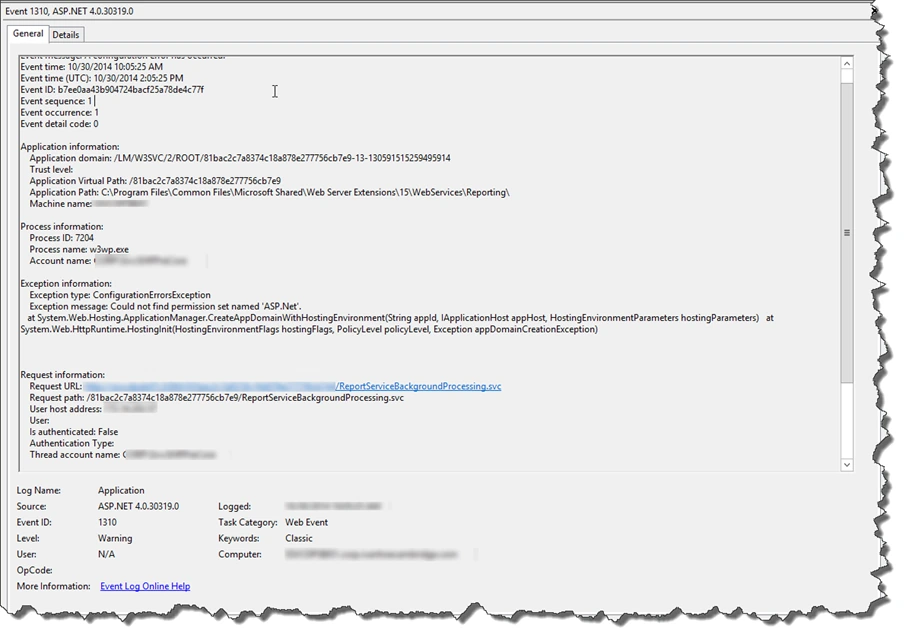Click the Logged label
Image resolution: width=906 pixels, height=638 pixels.
point(235,506)
